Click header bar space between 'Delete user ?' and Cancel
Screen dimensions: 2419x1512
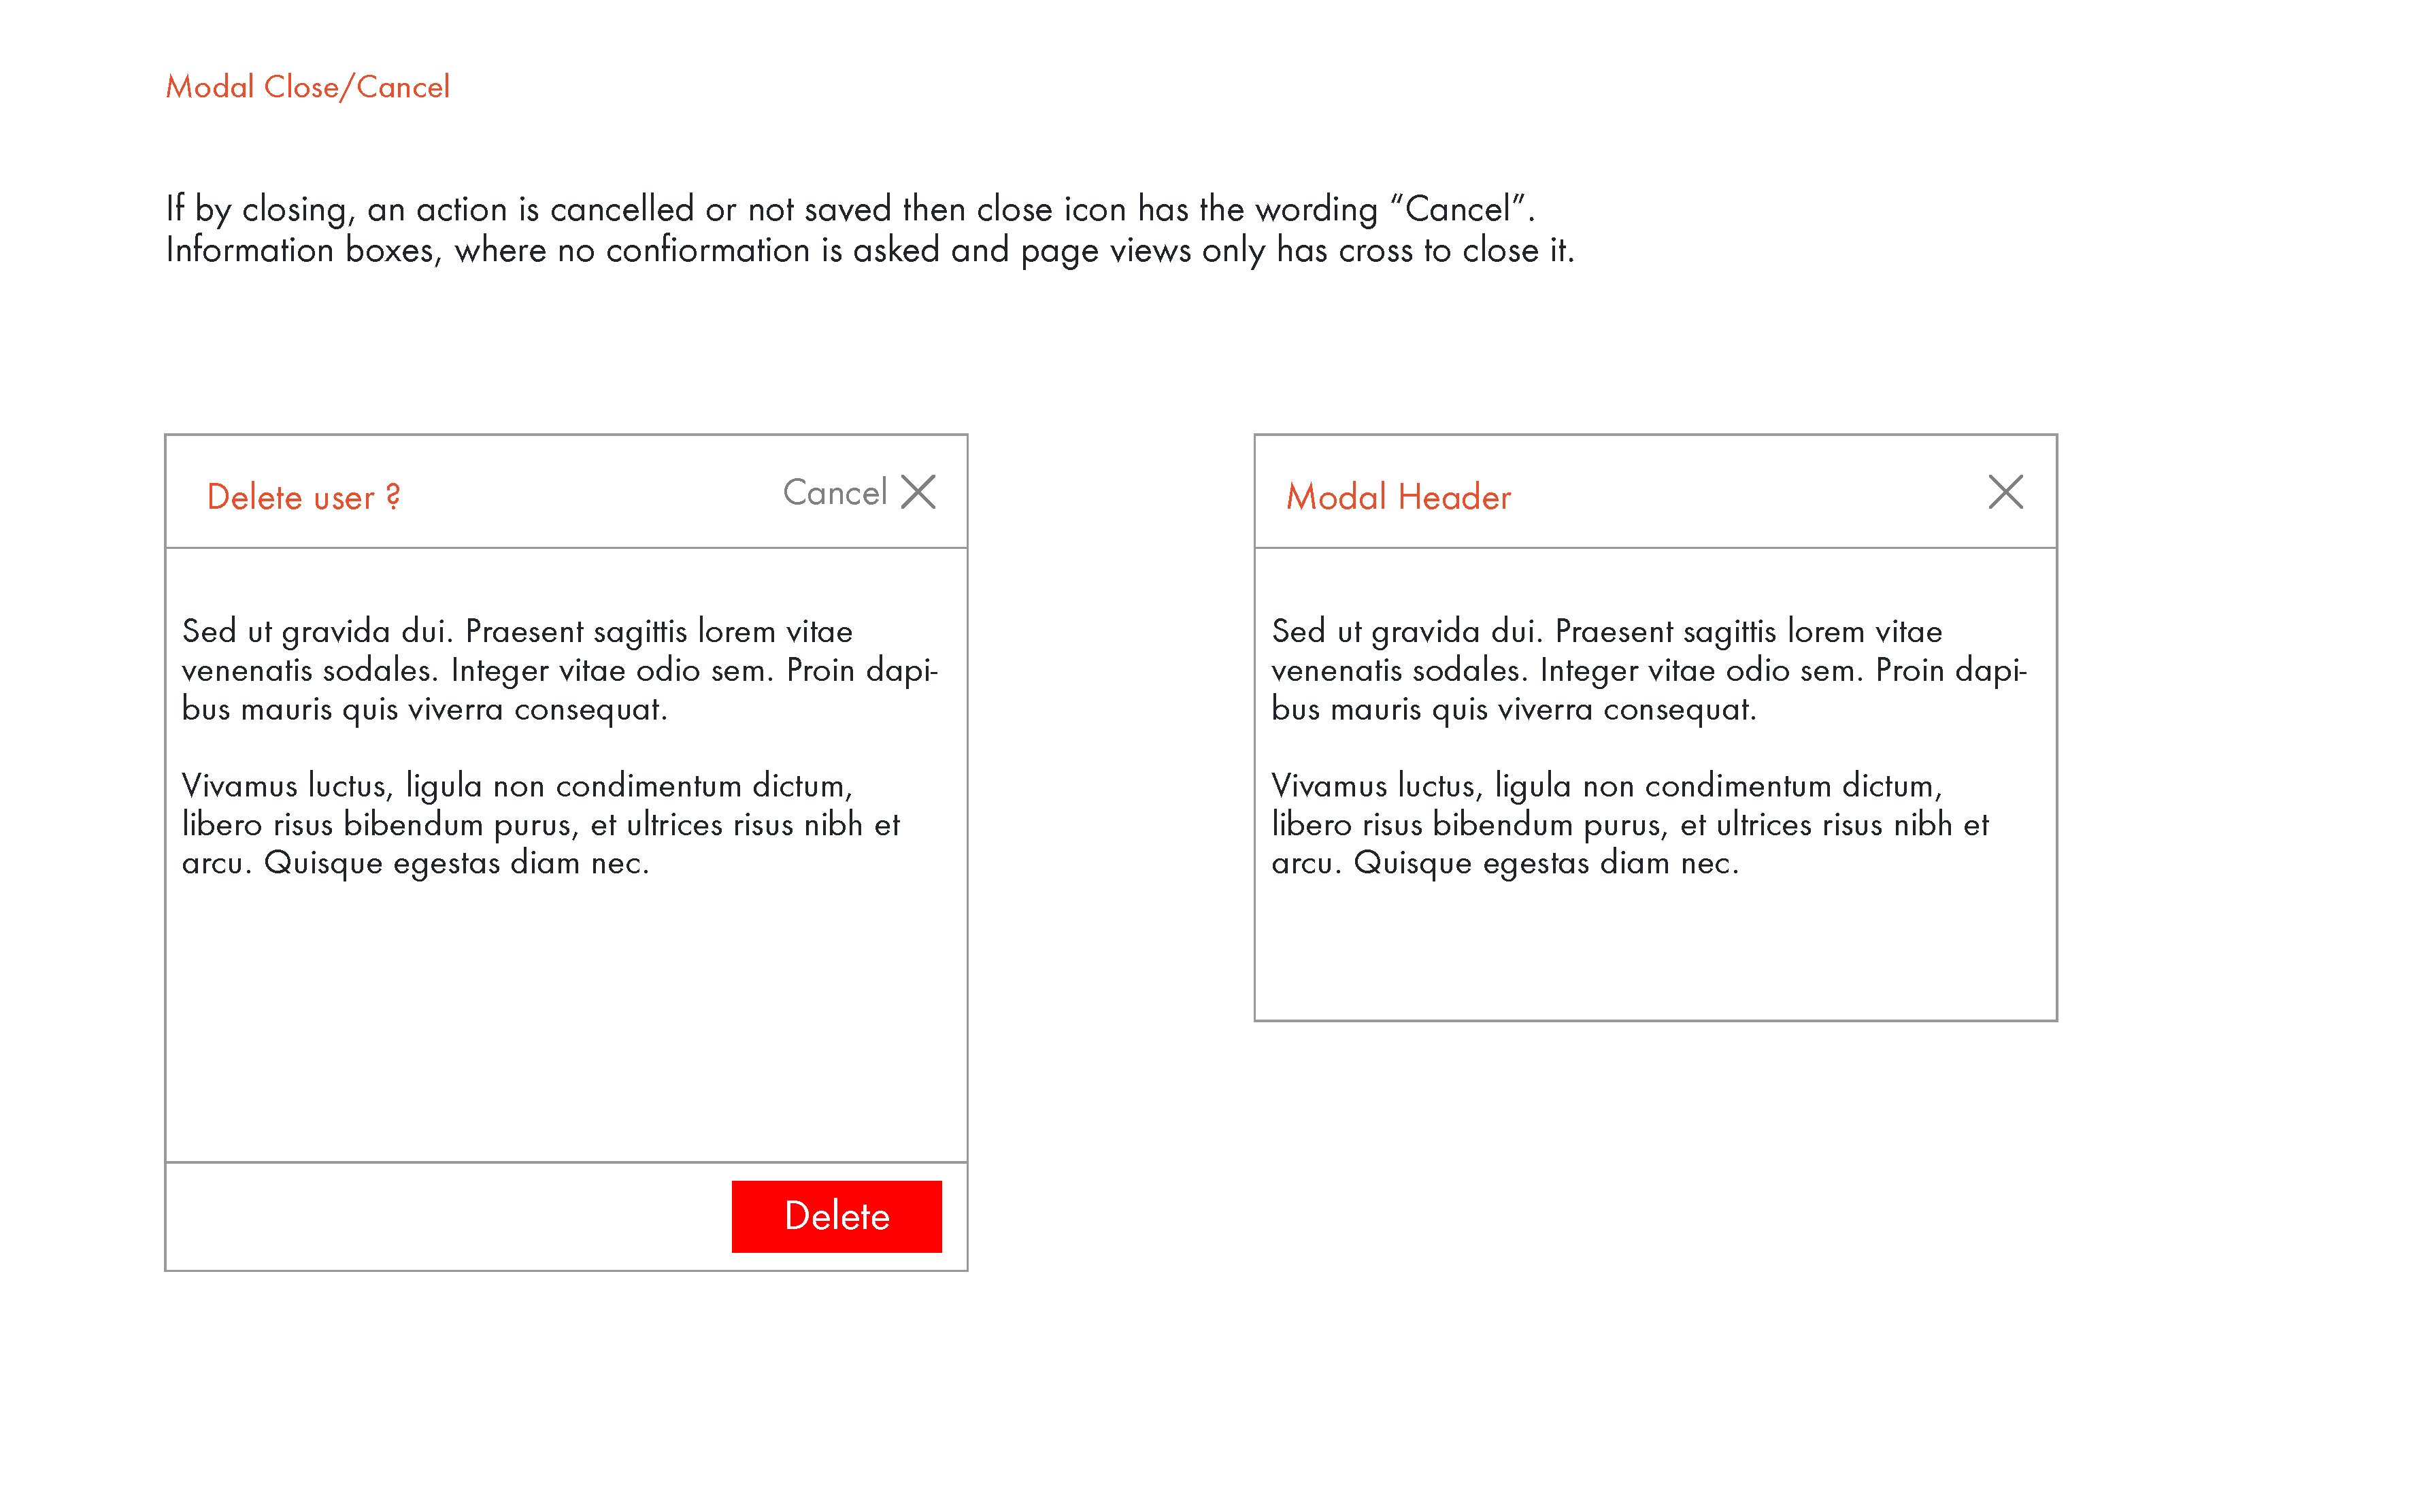[590, 493]
